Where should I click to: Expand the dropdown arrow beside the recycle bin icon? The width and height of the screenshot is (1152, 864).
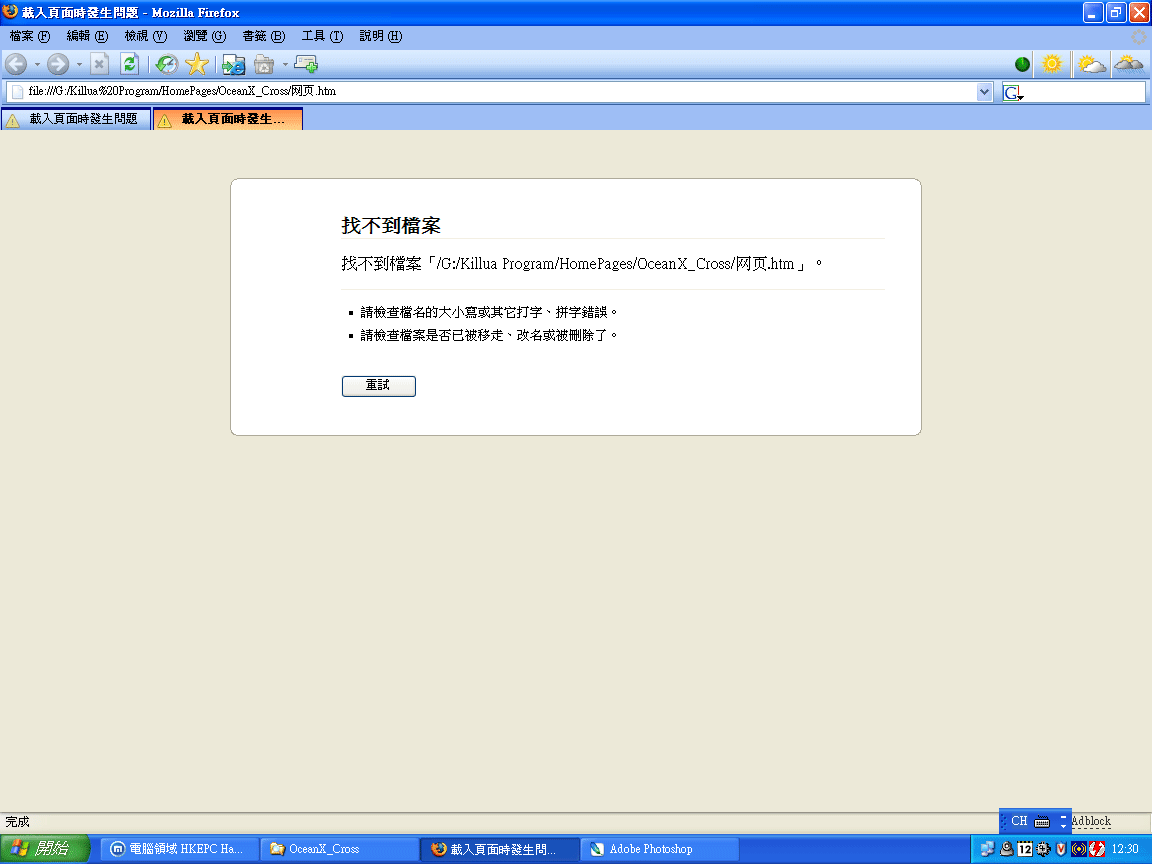coord(285,65)
